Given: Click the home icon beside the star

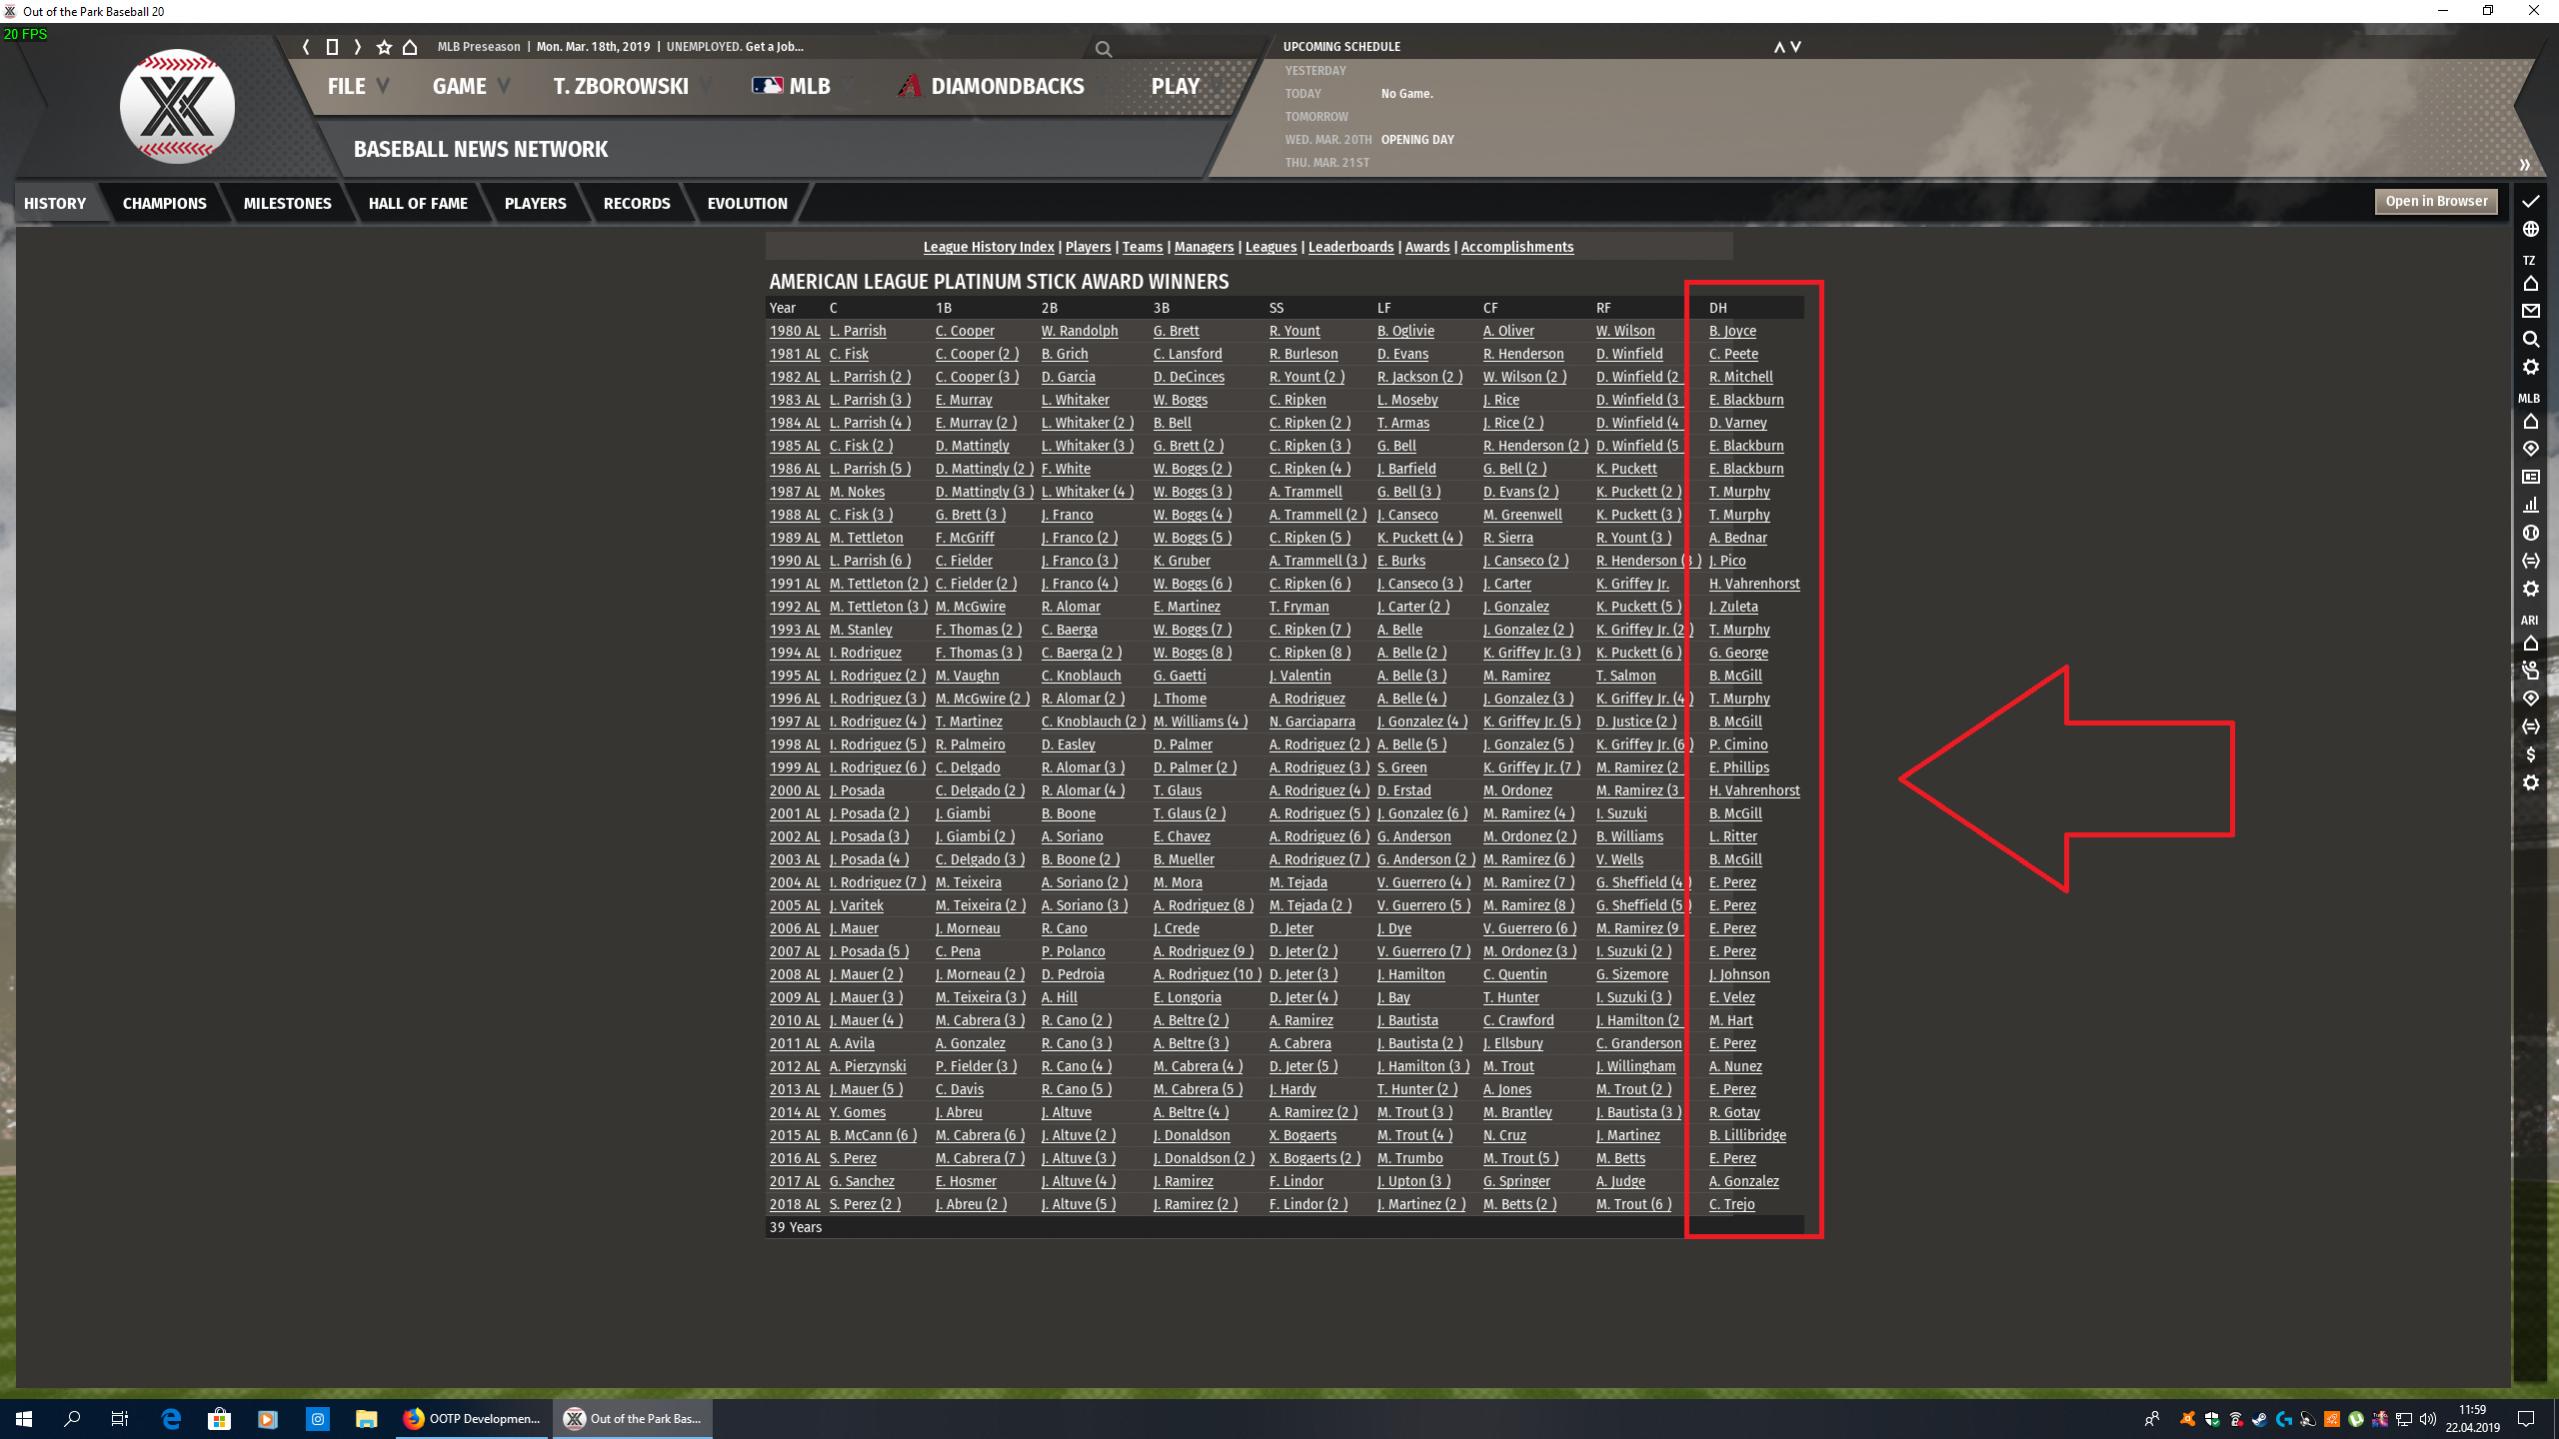Looking at the screenshot, I should [410, 47].
